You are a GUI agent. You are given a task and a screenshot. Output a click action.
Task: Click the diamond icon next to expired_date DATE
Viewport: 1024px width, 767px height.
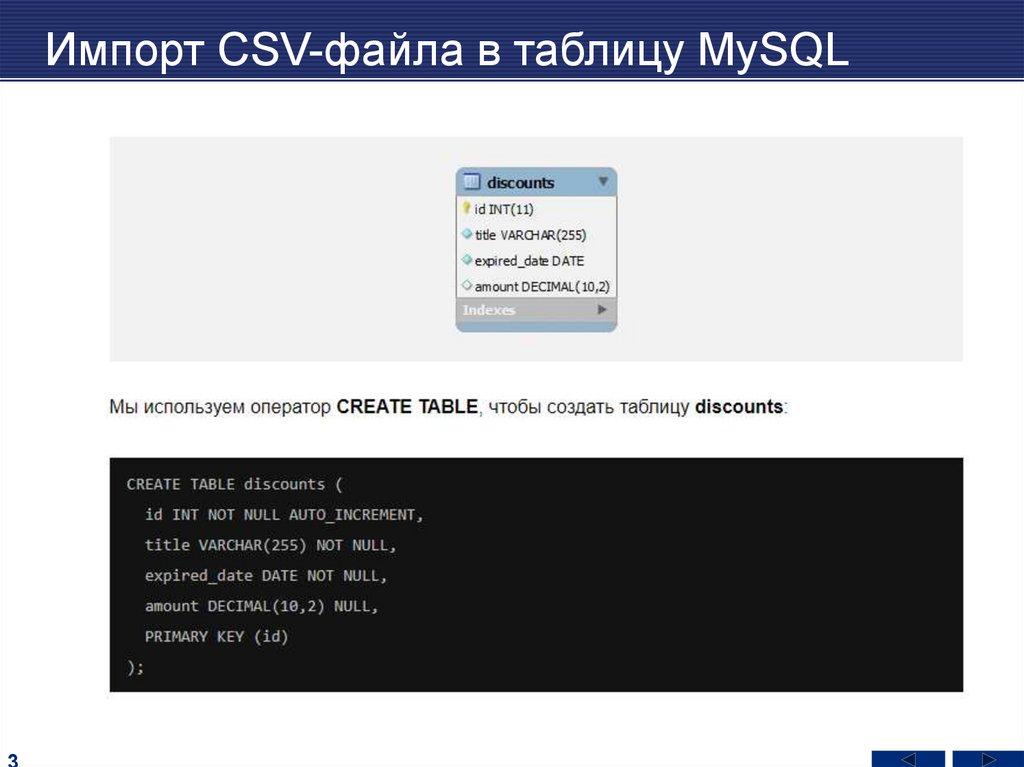[x=467, y=260]
